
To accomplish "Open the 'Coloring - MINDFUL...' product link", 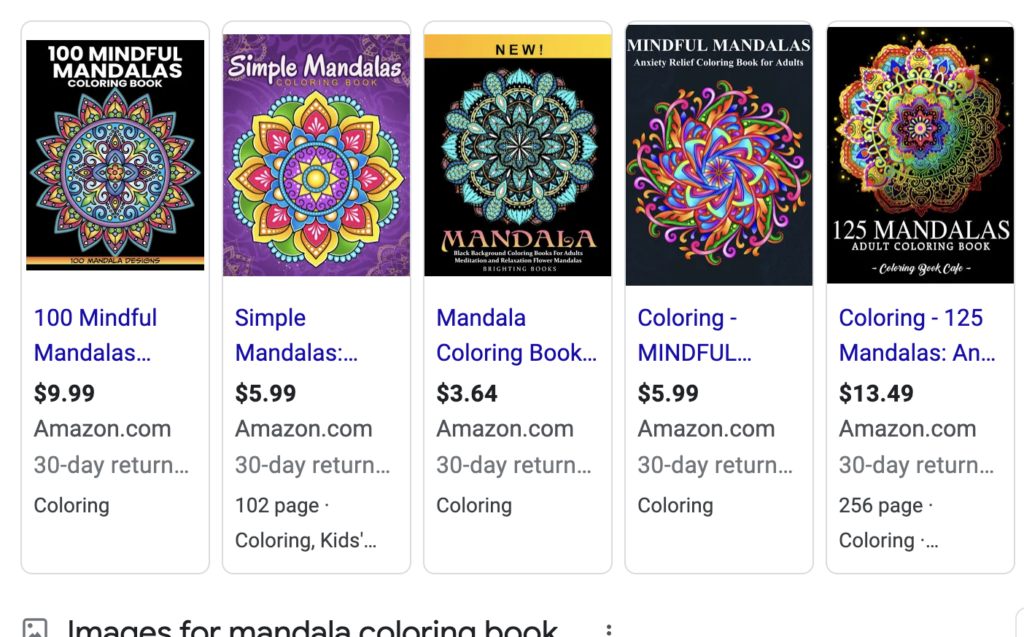I will [694, 335].
